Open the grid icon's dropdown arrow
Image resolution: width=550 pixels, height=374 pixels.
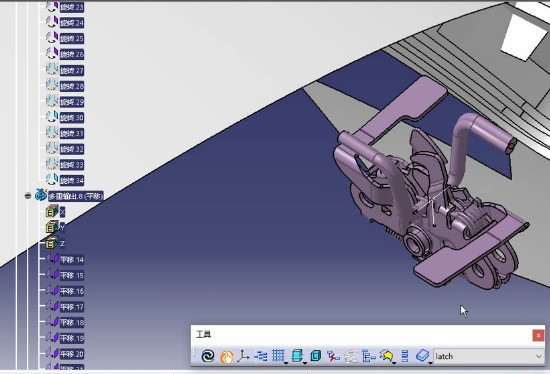tap(286, 363)
